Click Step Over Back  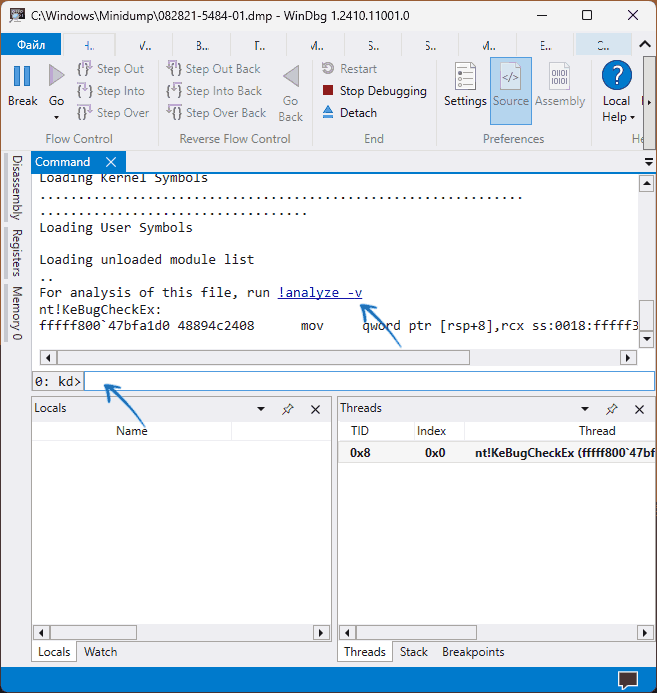point(216,113)
